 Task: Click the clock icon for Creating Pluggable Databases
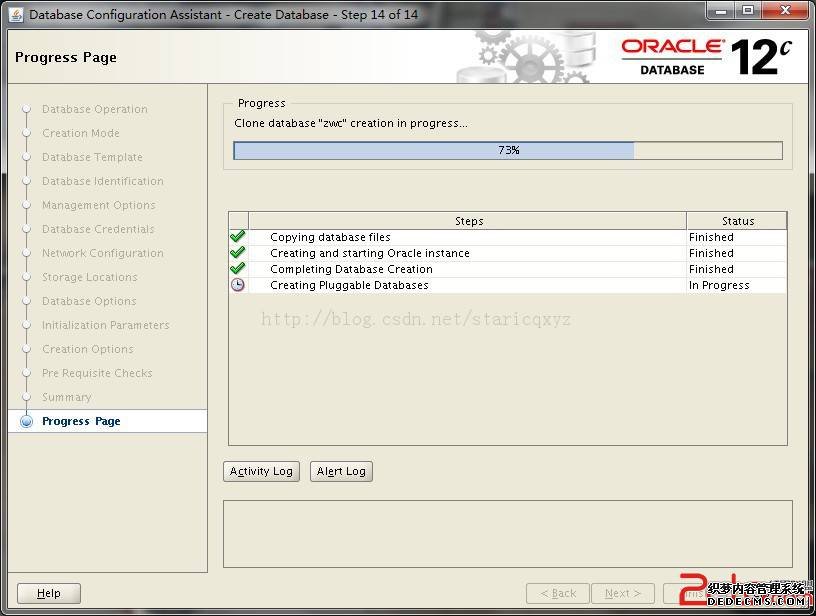click(x=237, y=285)
